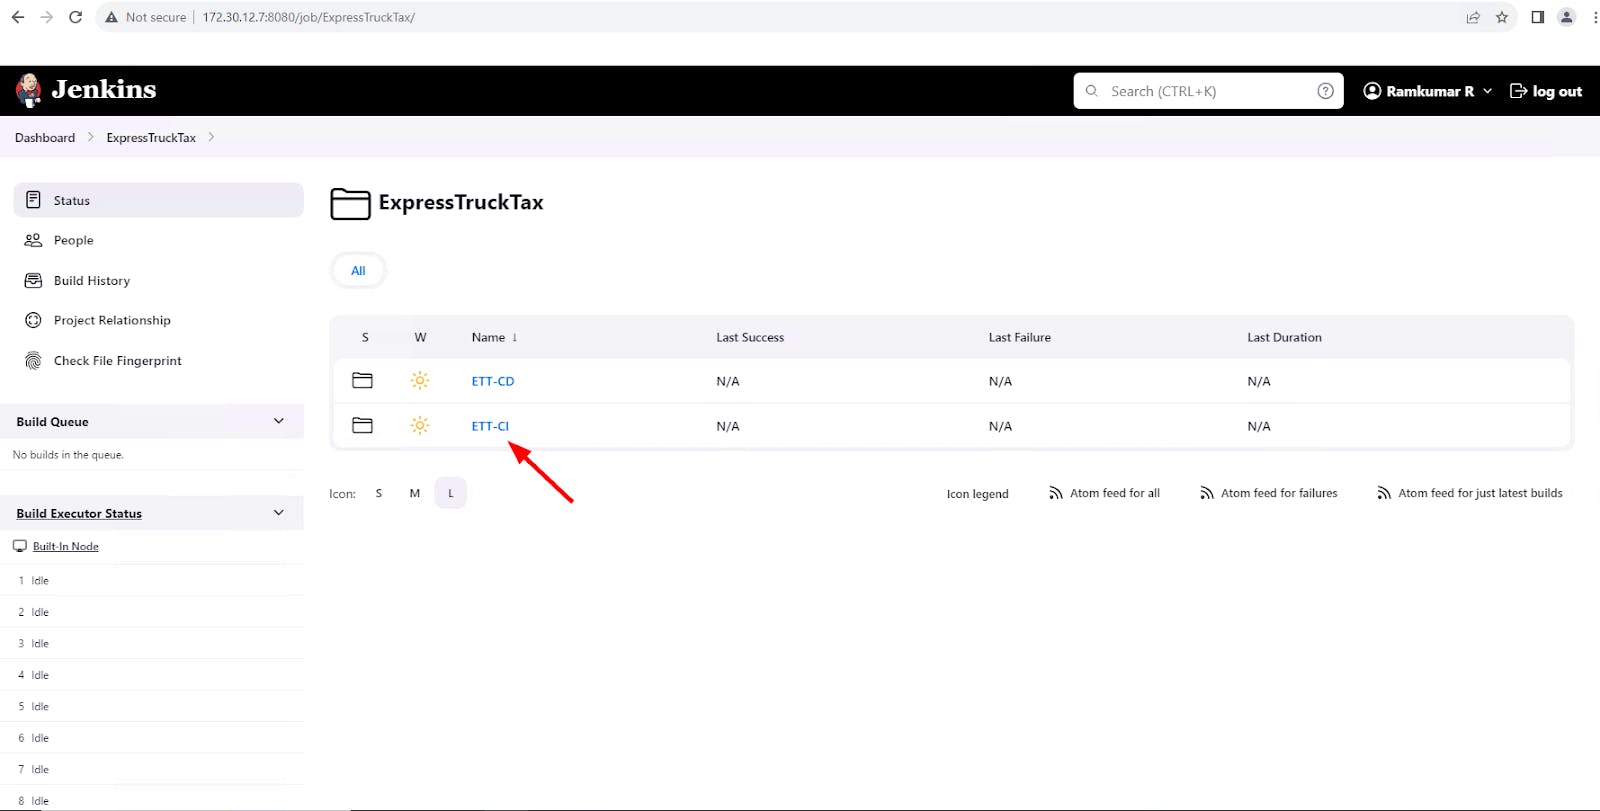Click the folder icon in ETT-CI row
Viewport: 1600px width, 811px height.
pos(363,426)
